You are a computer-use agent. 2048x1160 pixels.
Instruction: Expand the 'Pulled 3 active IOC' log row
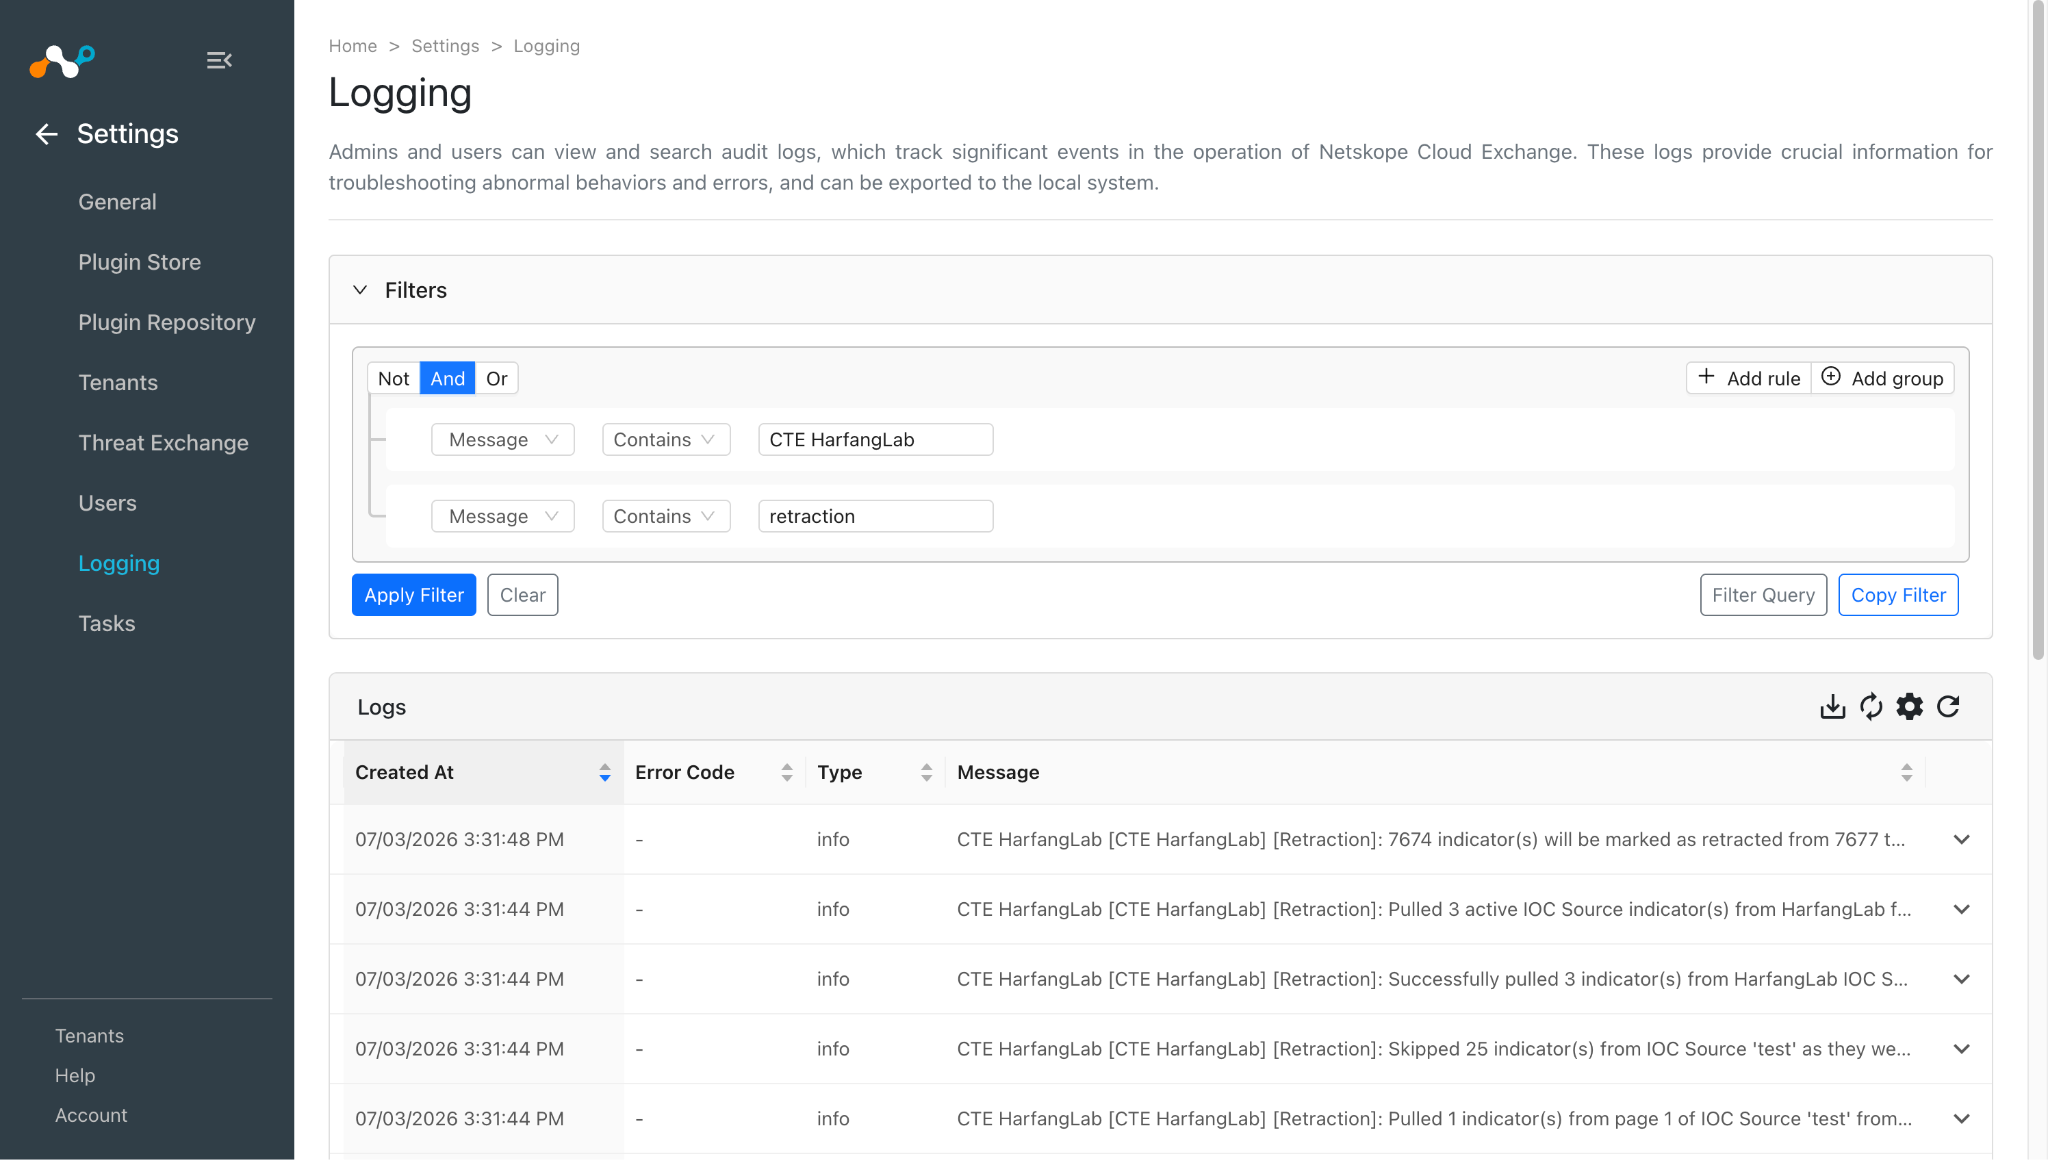click(1962, 910)
